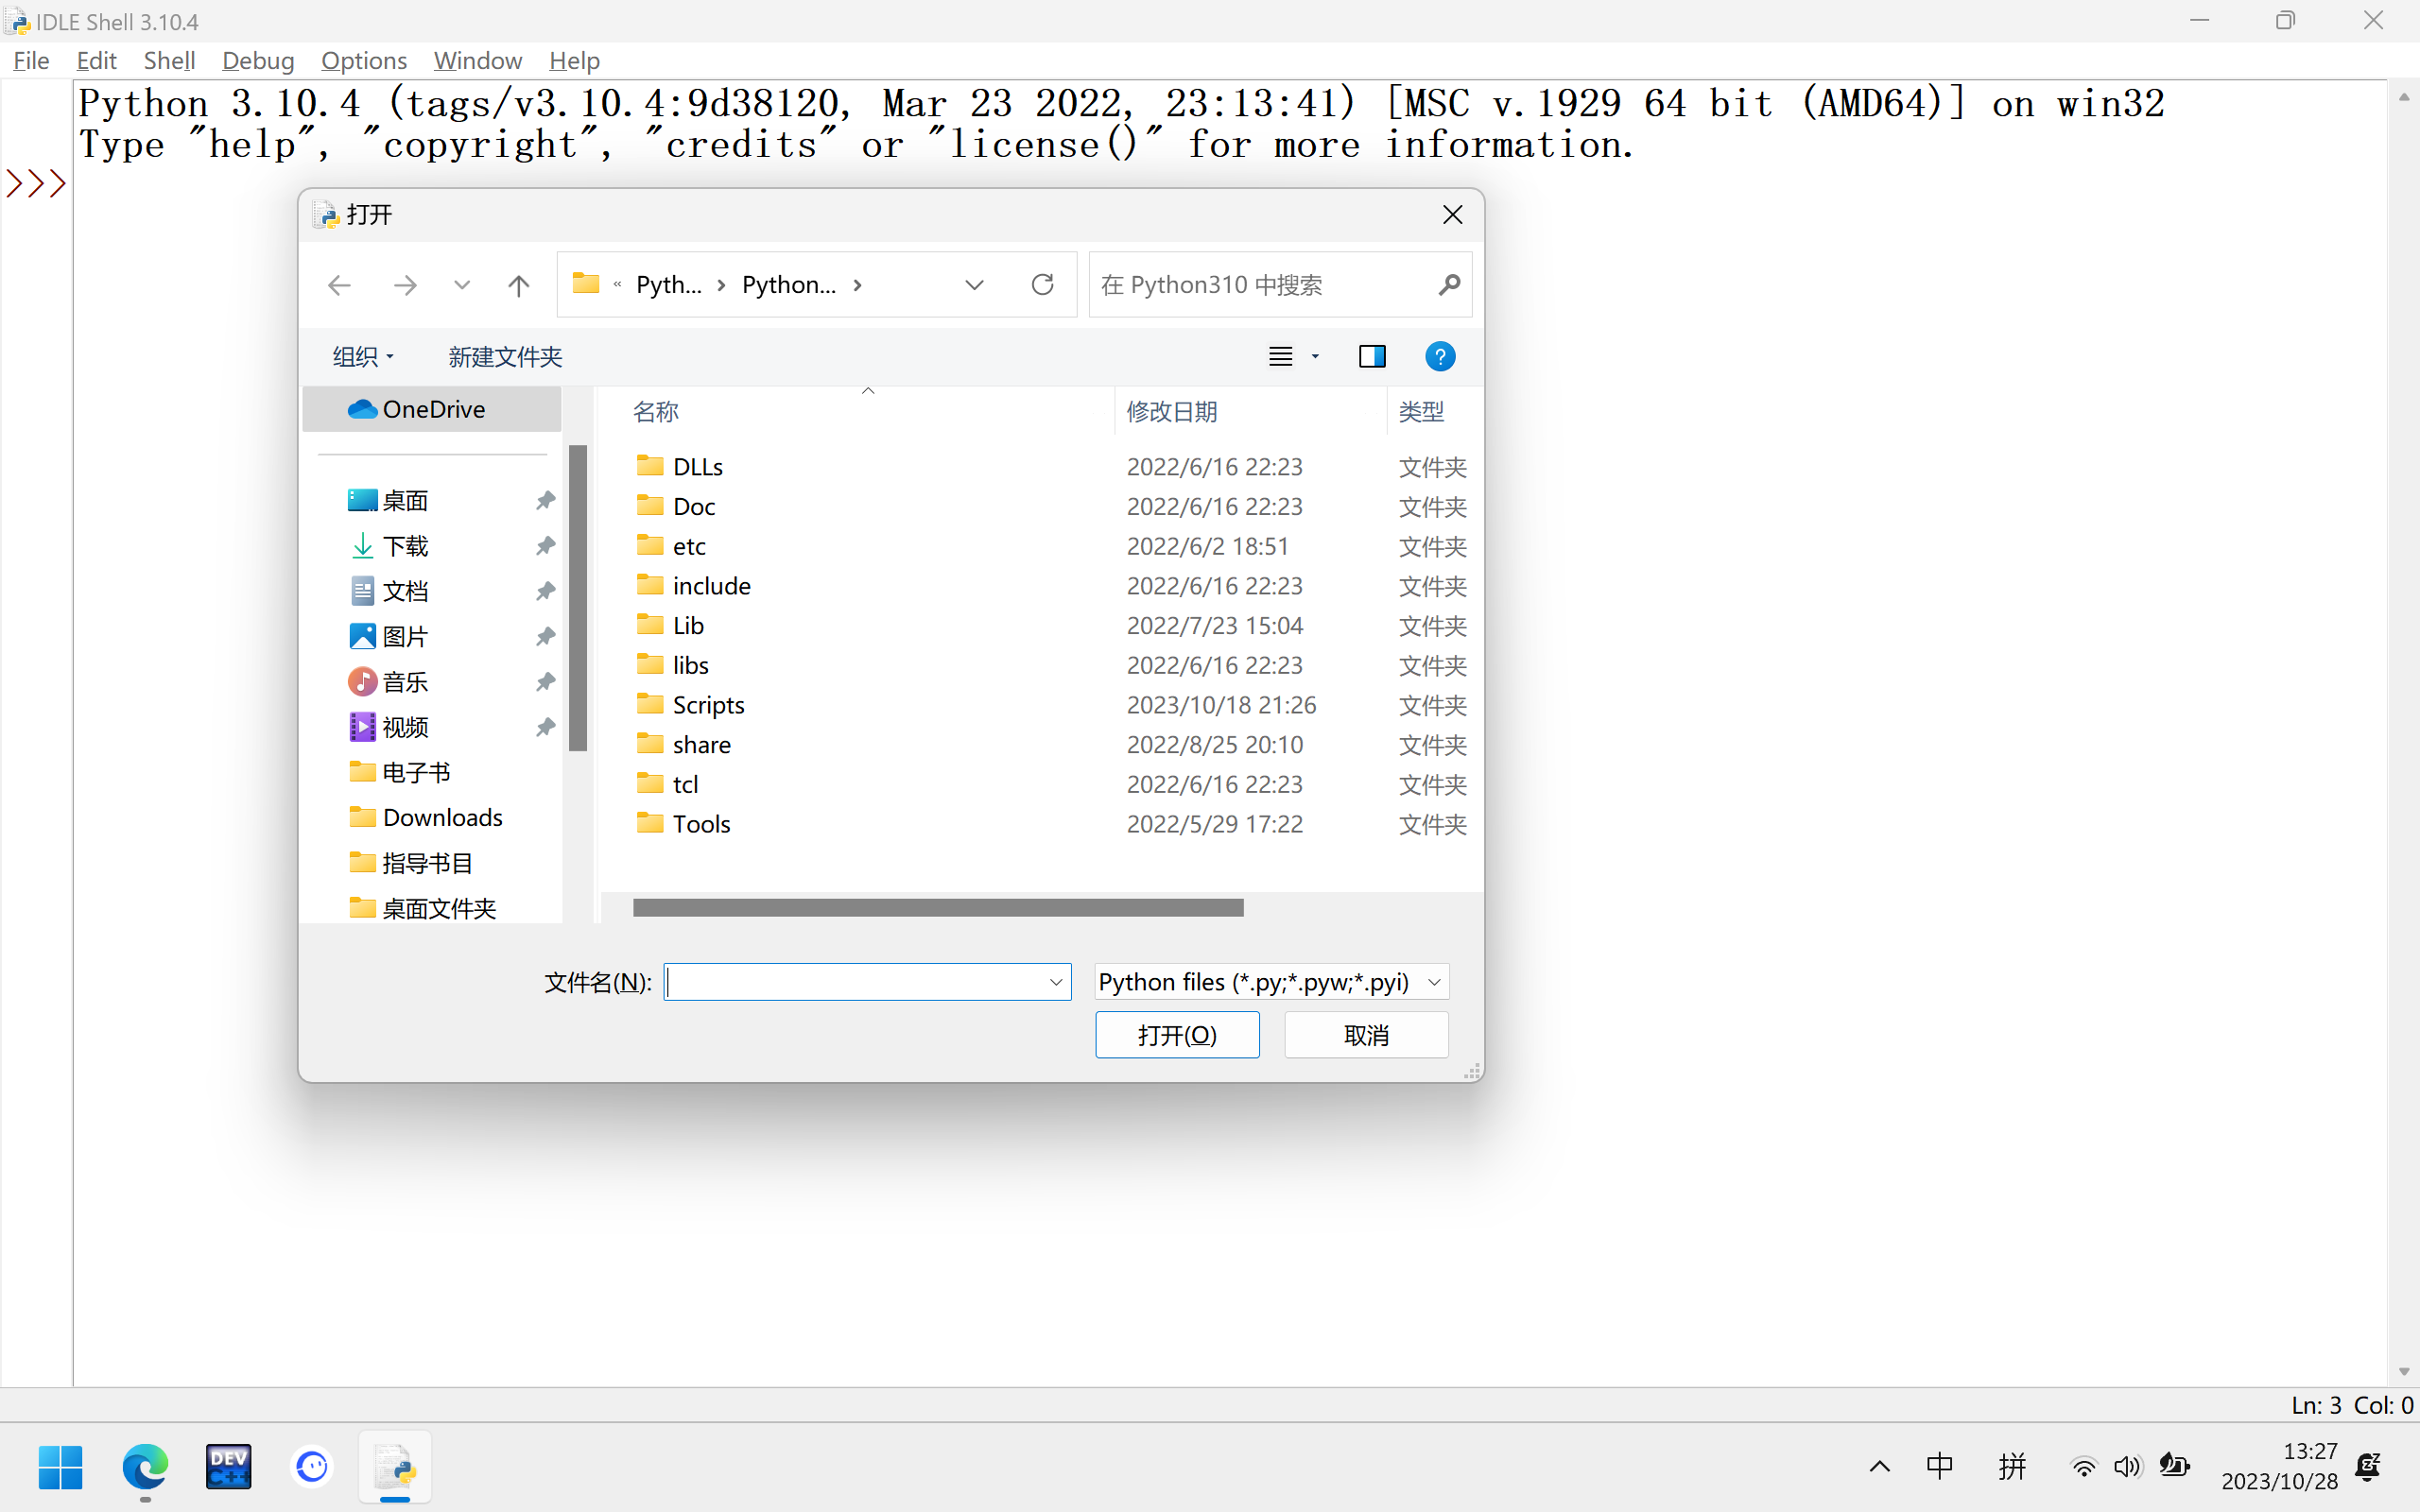This screenshot has height=1512, width=2420.
Task: Sort by 修改日期 column header
Action: tap(1171, 412)
